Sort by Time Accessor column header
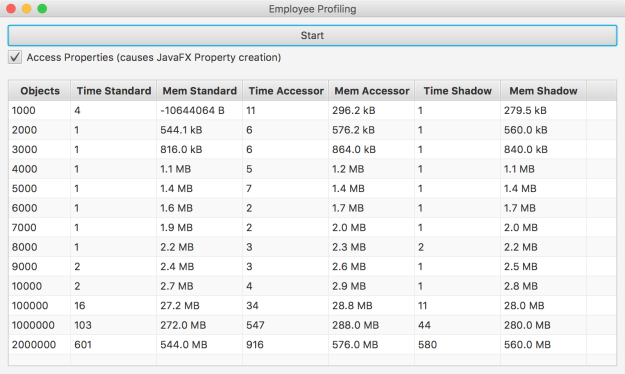The height and width of the screenshot is (374, 625). point(285,91)
